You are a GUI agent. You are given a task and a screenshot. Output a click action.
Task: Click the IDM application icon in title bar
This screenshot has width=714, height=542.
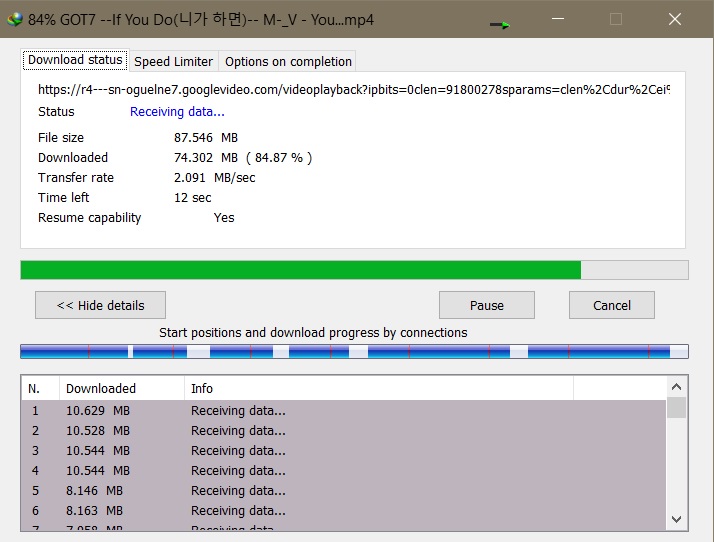click(15, 19)
